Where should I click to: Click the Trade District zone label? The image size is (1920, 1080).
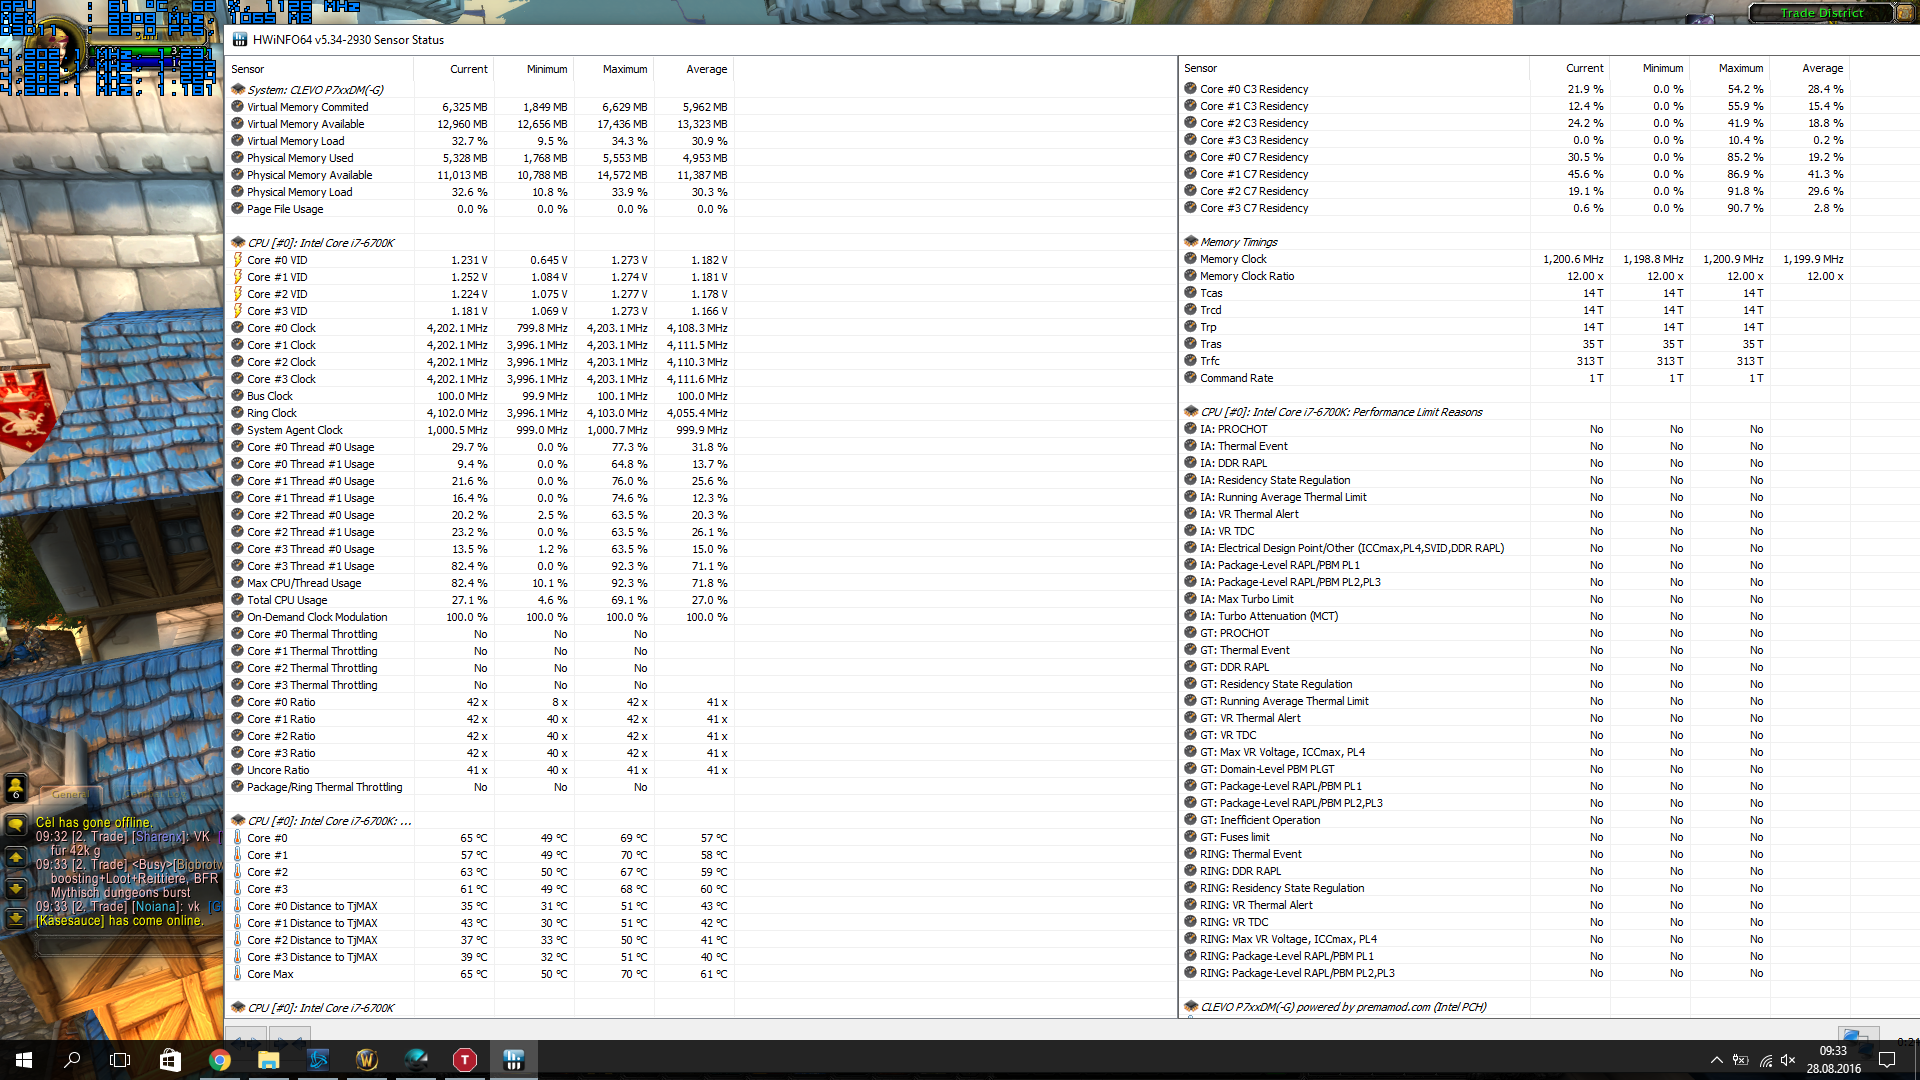point(1821,13)
